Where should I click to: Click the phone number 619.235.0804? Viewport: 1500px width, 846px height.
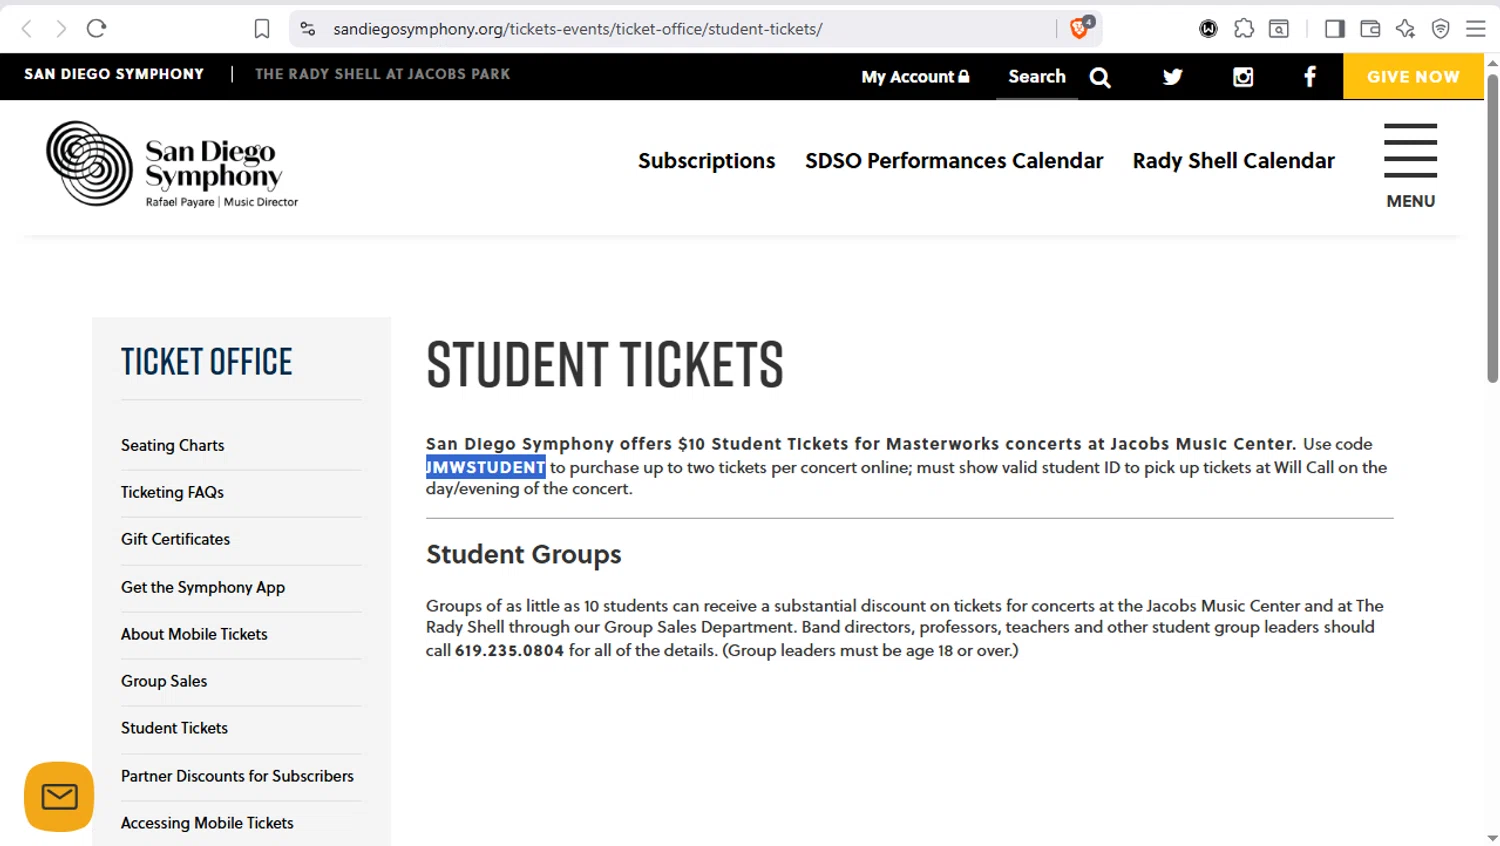pyautogui.click(x=510, y=650)
